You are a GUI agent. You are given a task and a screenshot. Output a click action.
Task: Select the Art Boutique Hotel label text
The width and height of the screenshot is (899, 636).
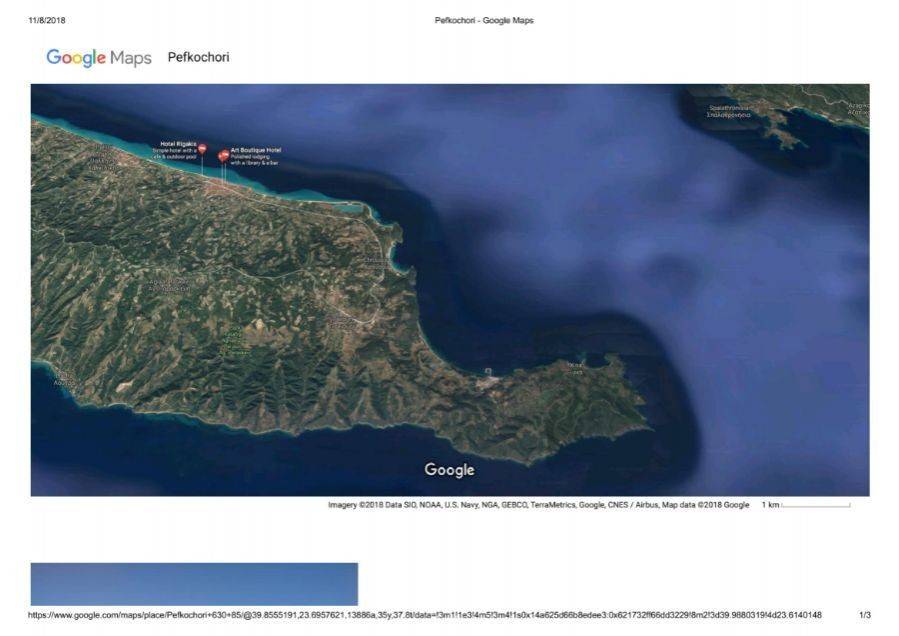point(256,150)
